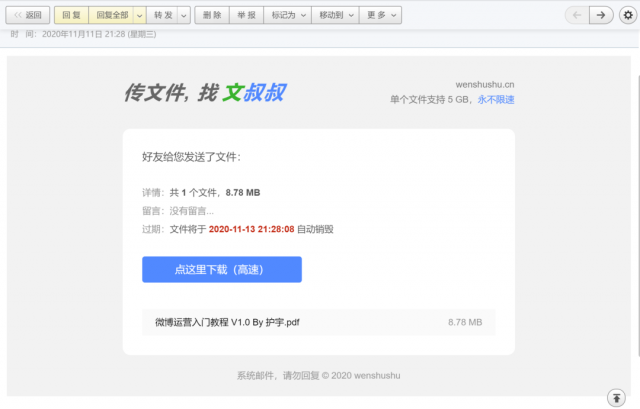The image size is (640, 409).
Task: Open the 更多 menu
Action: [380, 15]
